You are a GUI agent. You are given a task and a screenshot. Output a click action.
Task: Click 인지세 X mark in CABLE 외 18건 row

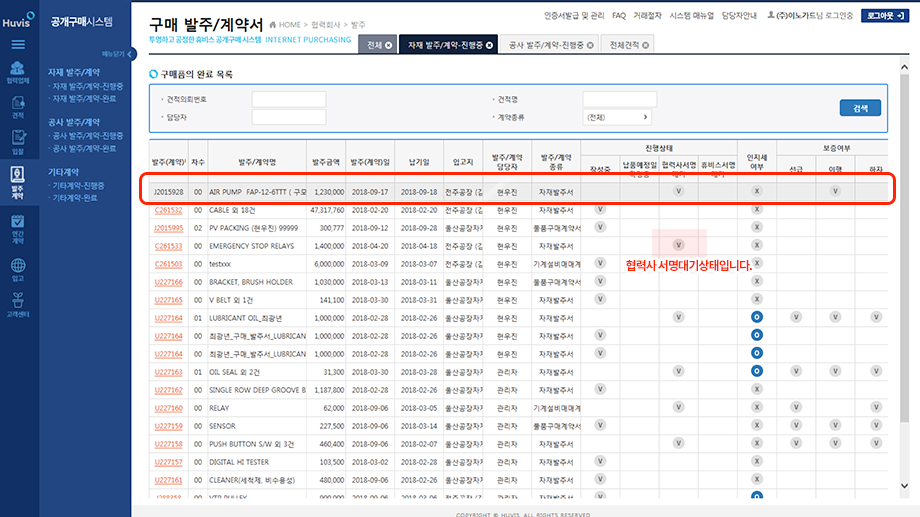pos(757,209)
